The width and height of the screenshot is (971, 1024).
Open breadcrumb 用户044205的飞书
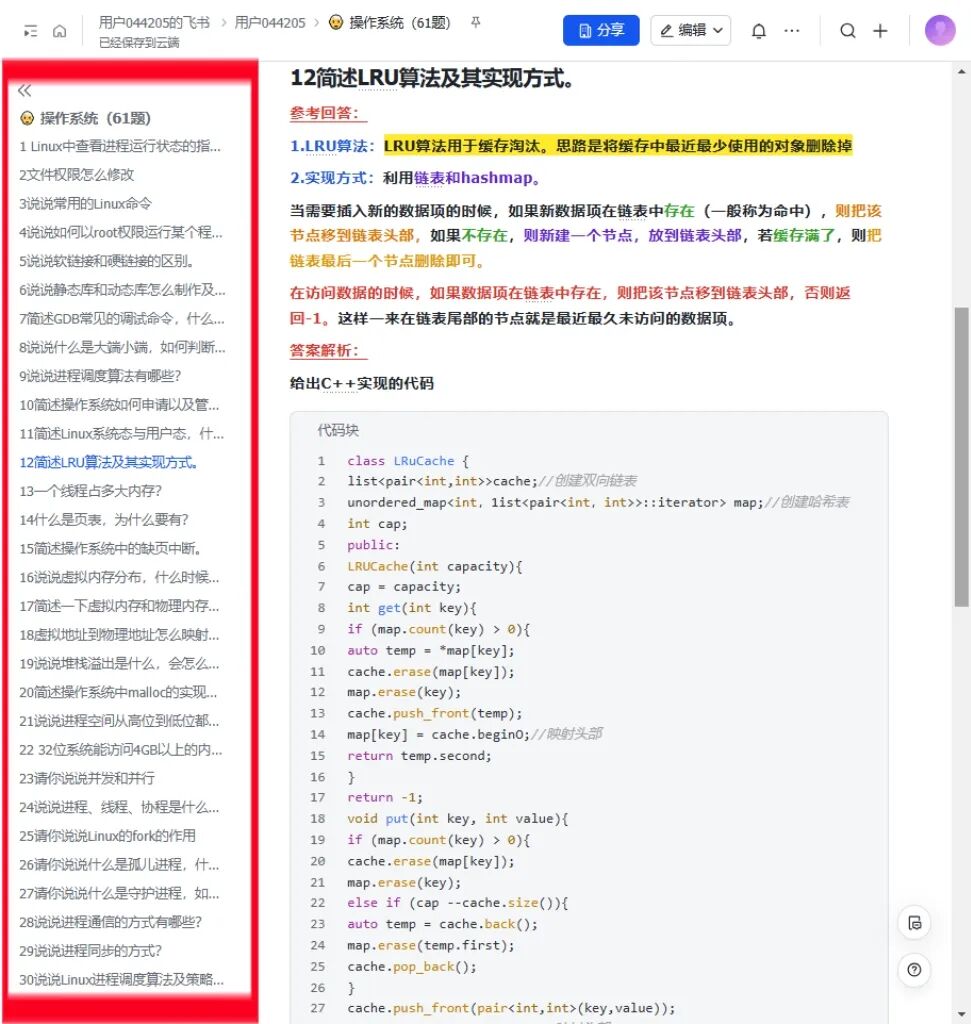coord(154,23)
